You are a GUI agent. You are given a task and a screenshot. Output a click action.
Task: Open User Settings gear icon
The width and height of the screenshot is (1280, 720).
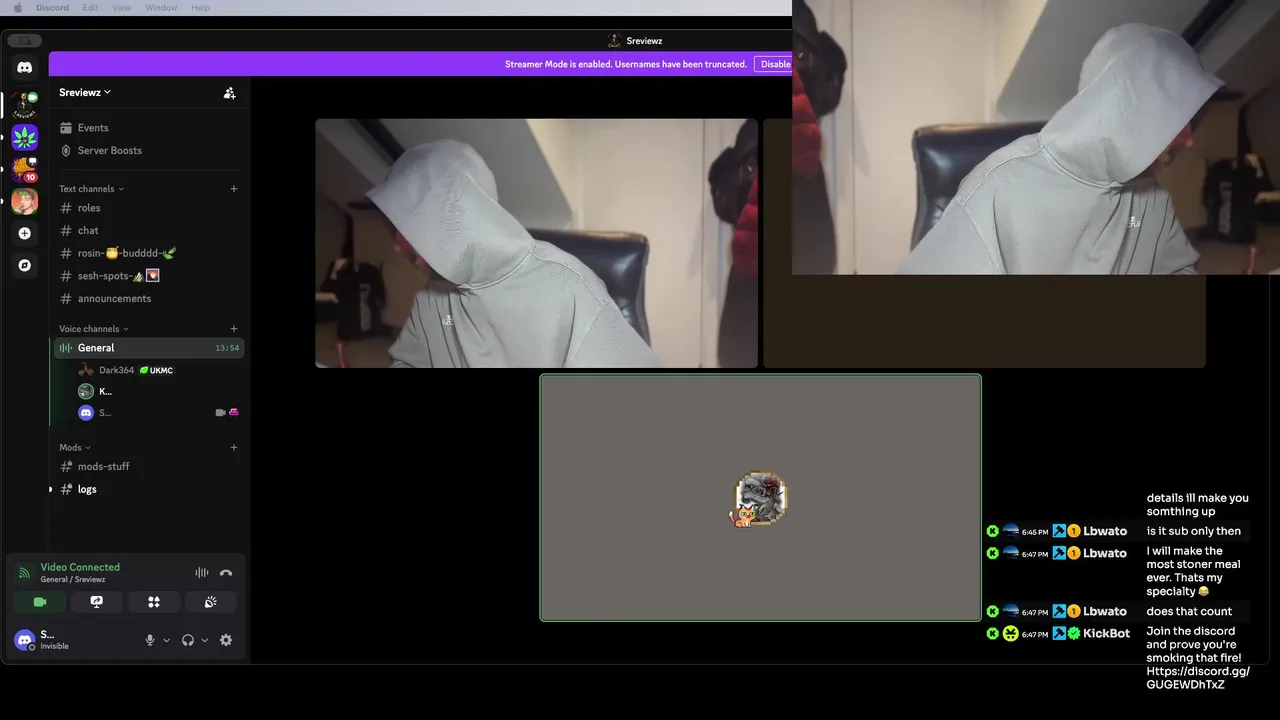tap(226, 640)
